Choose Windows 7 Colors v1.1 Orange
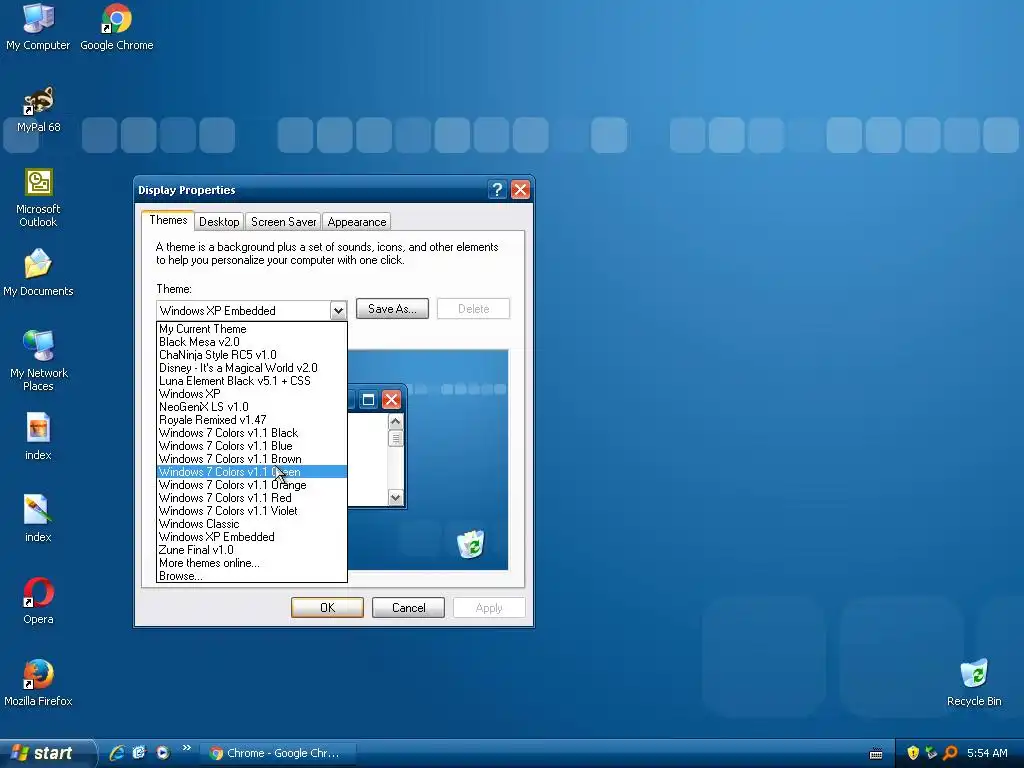This screenshot has height=768, width=1024. tap(251, 485)
